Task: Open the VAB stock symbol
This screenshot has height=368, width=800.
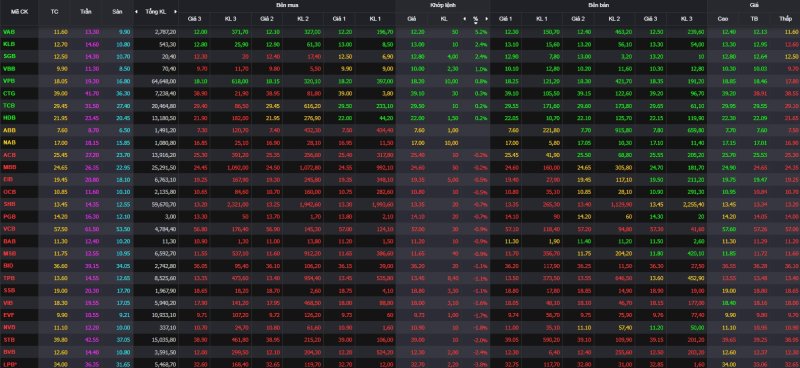Action: click(9, 32)
